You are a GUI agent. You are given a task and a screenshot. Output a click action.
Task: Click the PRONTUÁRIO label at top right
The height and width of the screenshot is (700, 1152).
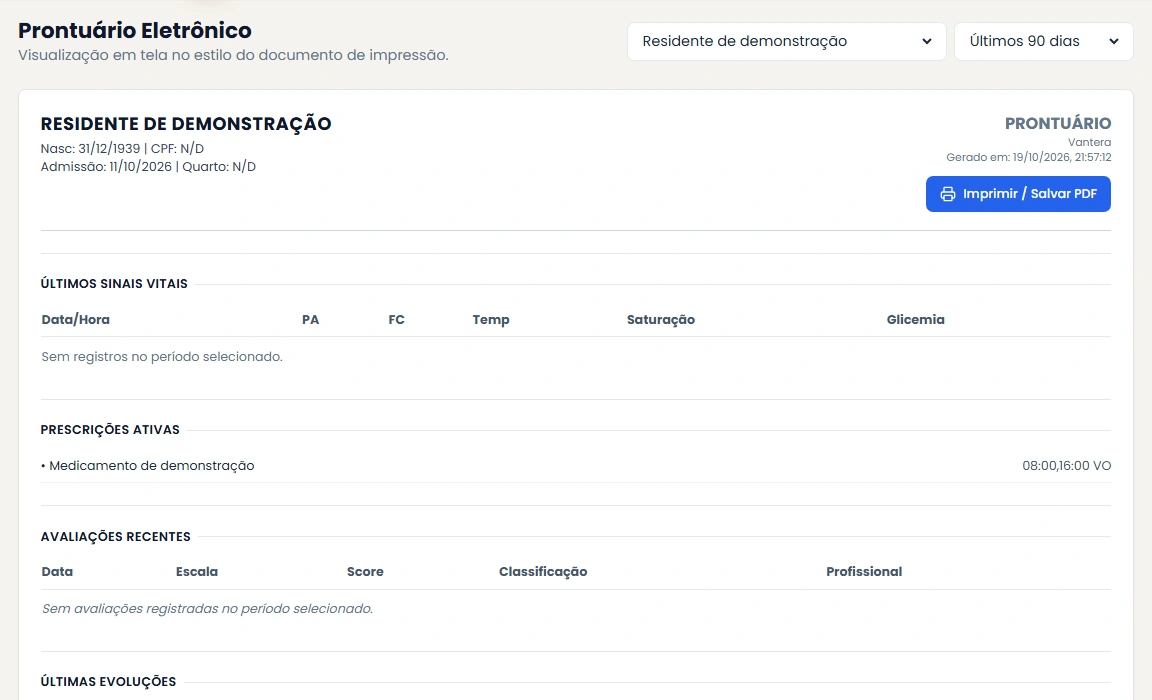[x=1058, y=123]
